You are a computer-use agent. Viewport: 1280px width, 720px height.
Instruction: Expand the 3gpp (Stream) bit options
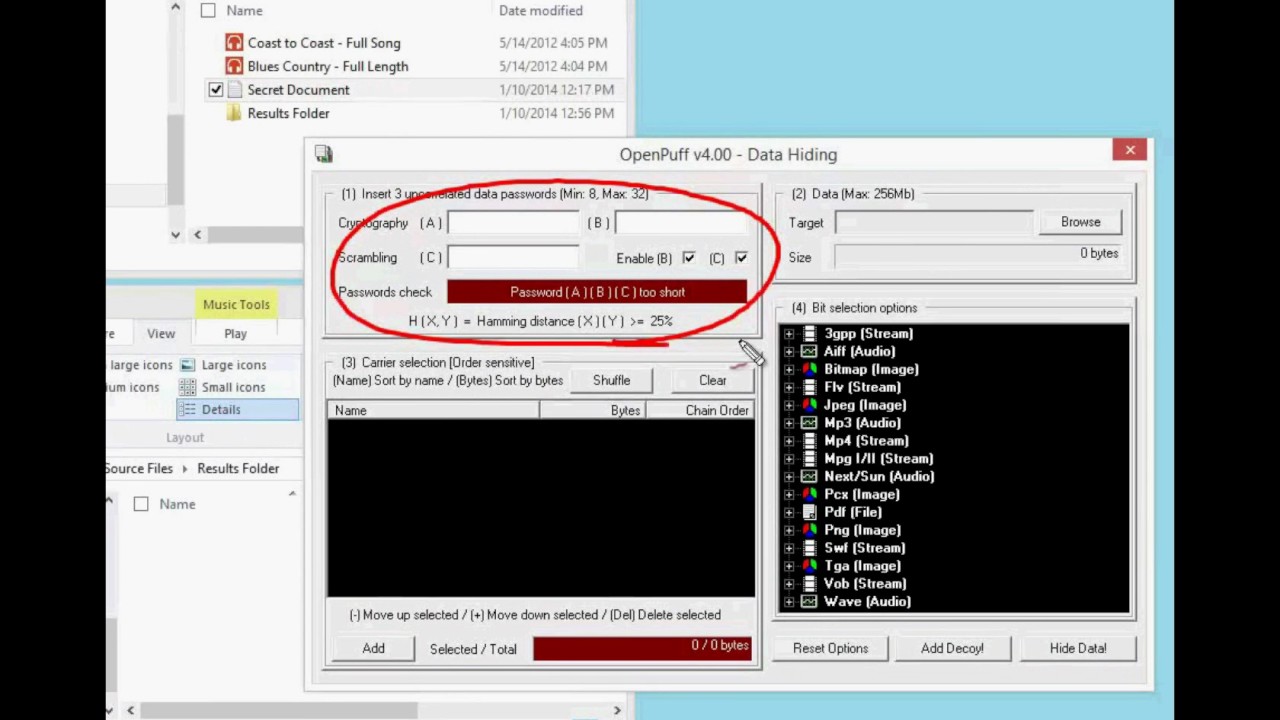789,334
